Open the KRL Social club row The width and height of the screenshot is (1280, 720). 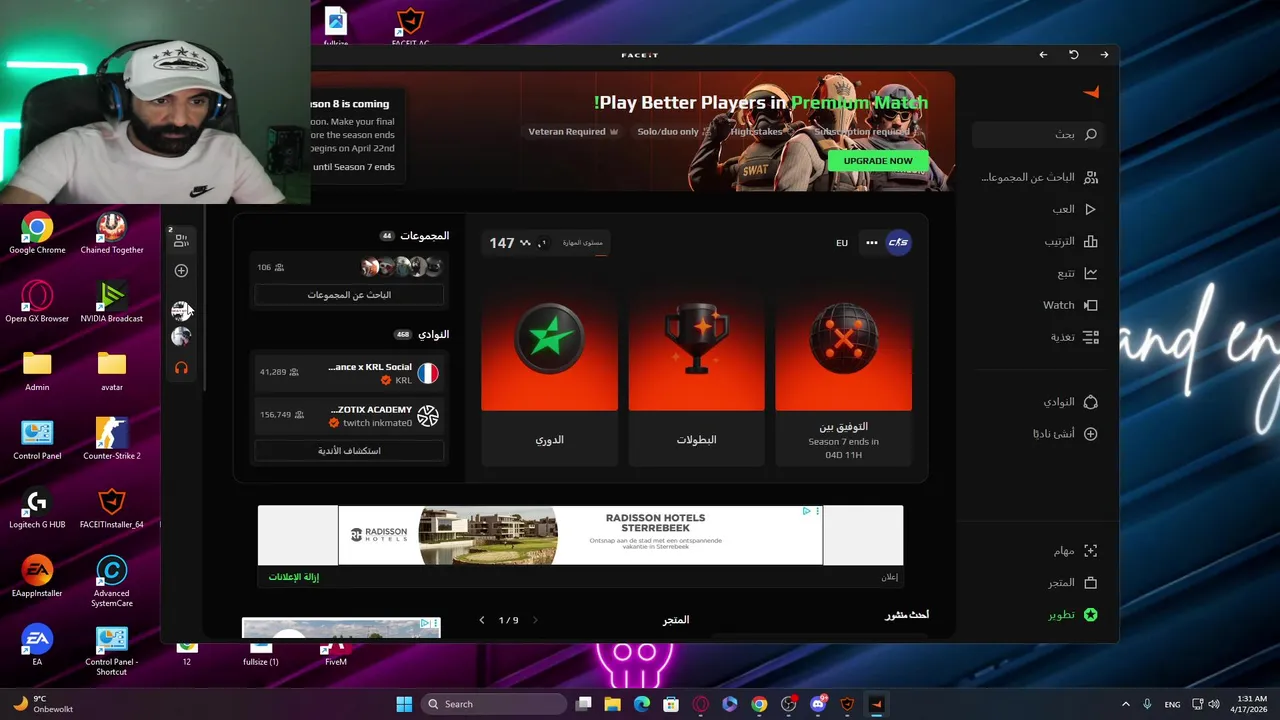coord(349,374)
